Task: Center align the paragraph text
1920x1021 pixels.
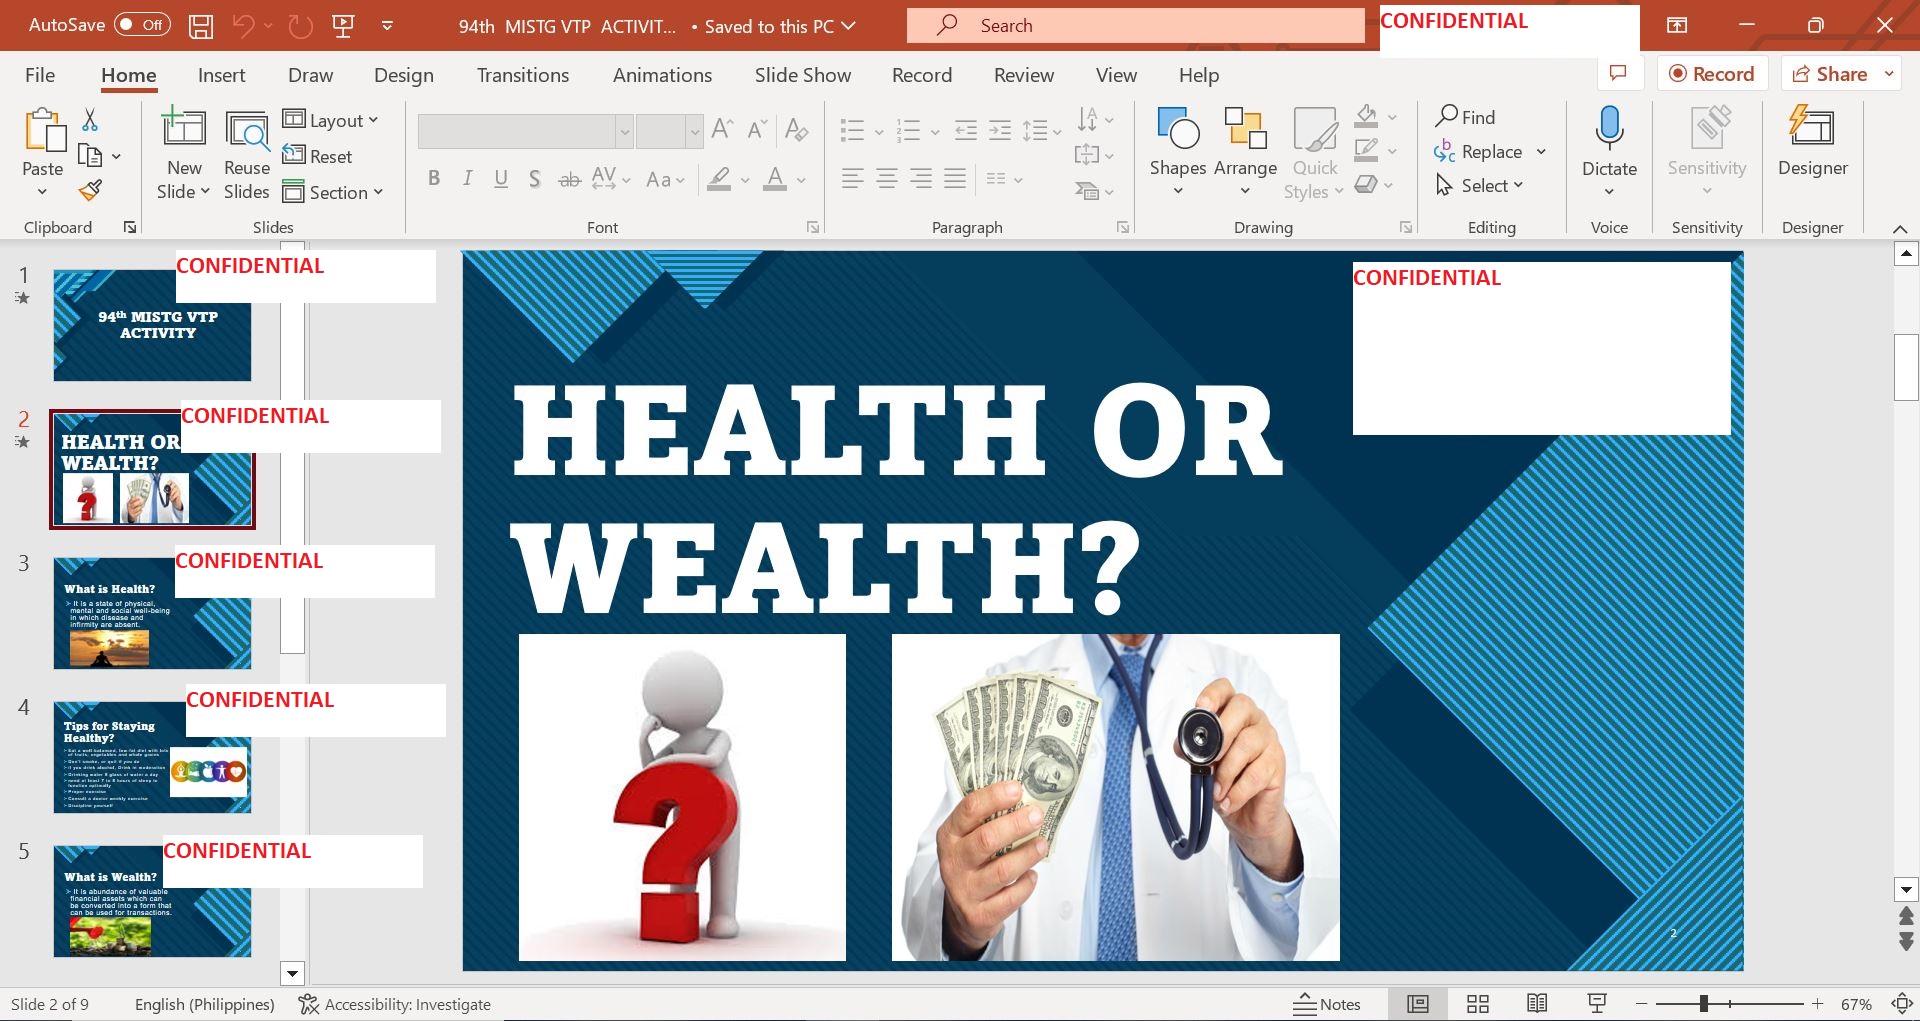Action: click(887, 179)
